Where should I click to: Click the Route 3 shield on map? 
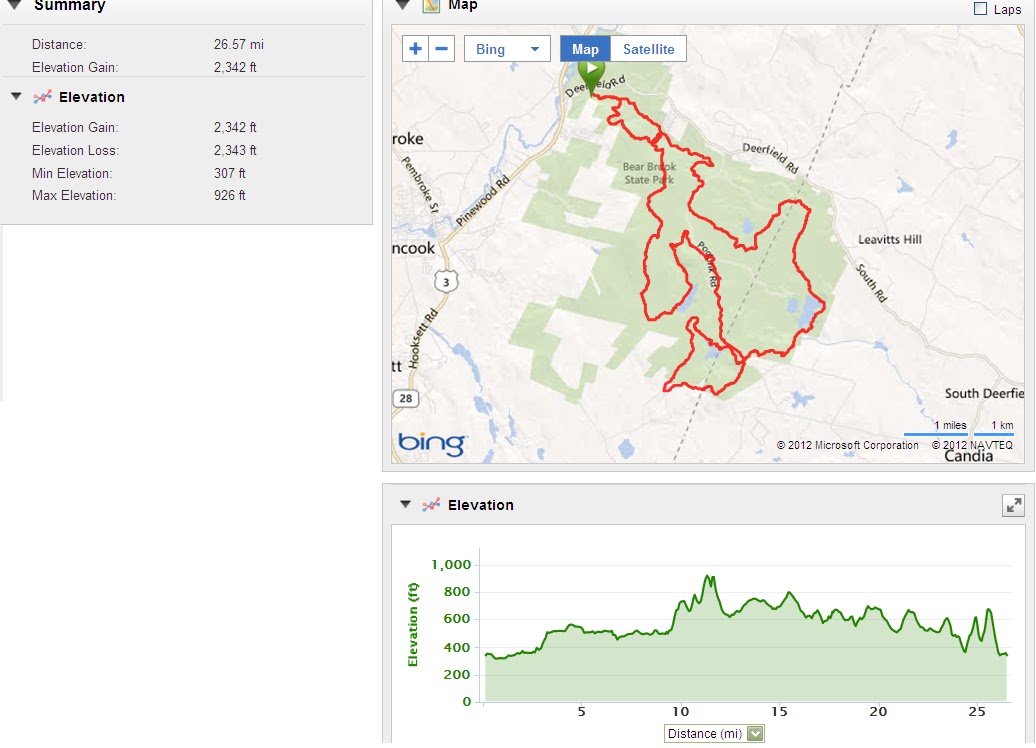click(447, 283)
